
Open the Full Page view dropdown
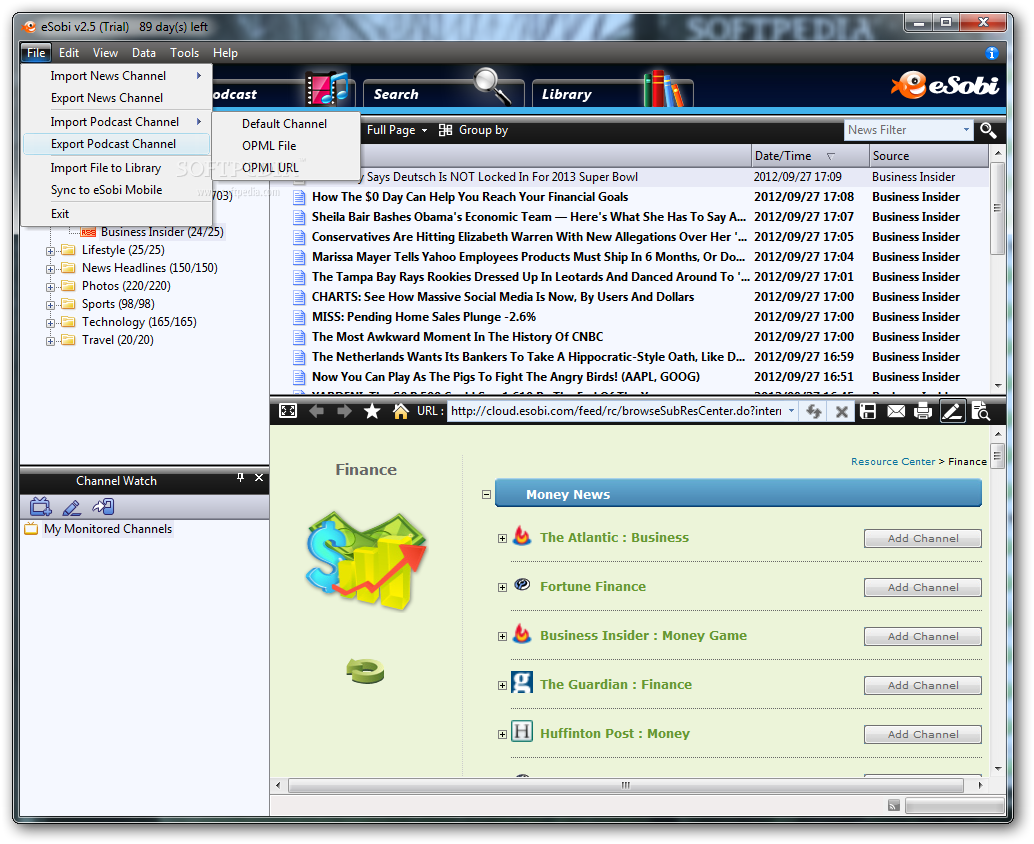tap(424, 131)
